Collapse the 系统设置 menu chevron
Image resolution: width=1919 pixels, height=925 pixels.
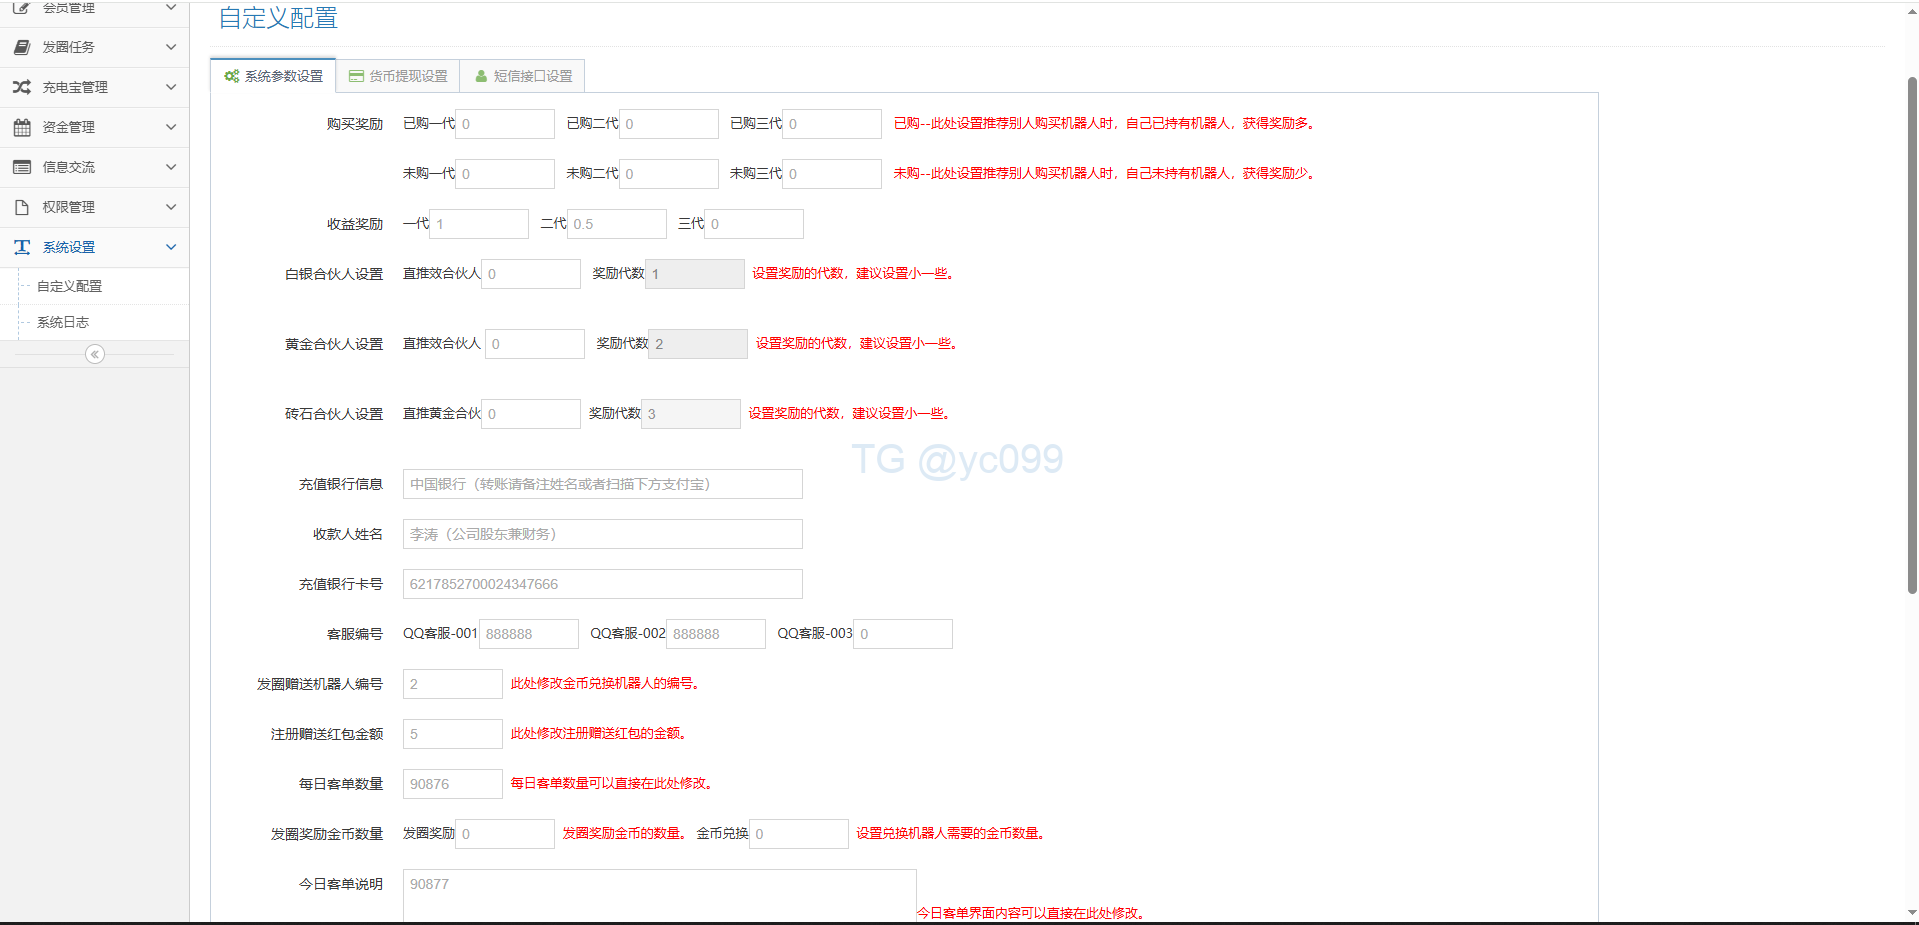click(171, 247)
